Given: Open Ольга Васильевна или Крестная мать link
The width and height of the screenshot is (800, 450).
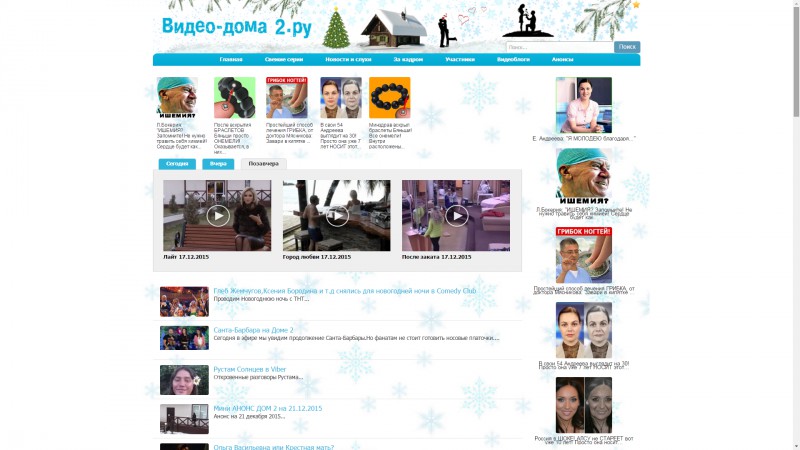Looking at the screenshot, I should click(x=273, y=447).
